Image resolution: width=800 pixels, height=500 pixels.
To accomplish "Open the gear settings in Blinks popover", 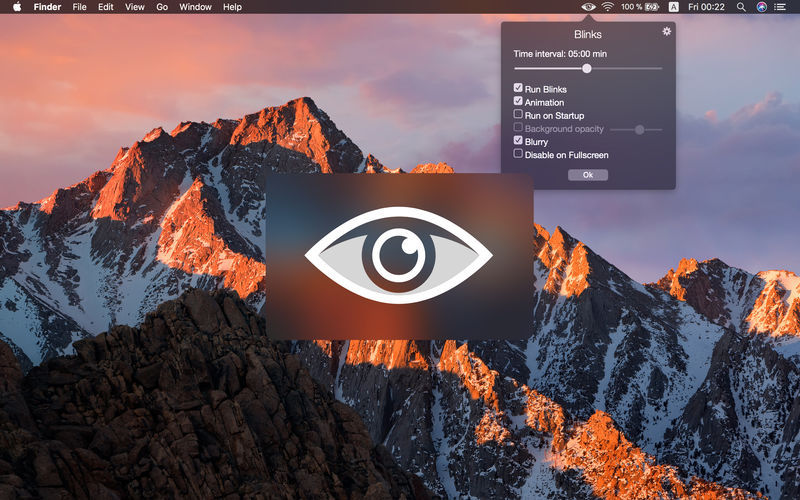I will click(x=667, y=32).
